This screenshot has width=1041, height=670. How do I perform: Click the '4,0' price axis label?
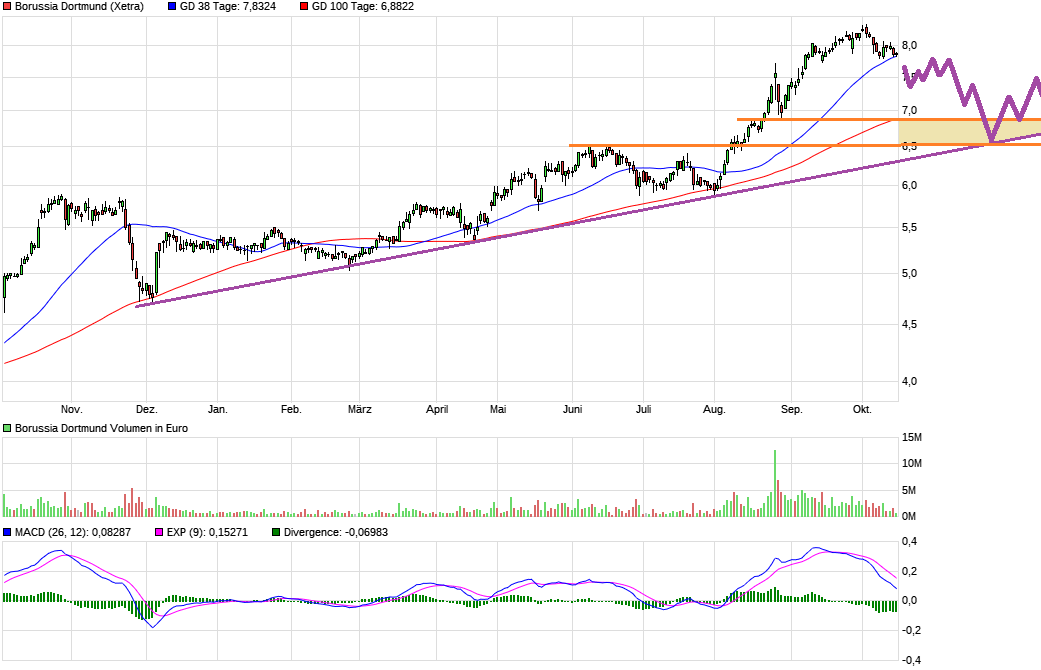(910, 381)
